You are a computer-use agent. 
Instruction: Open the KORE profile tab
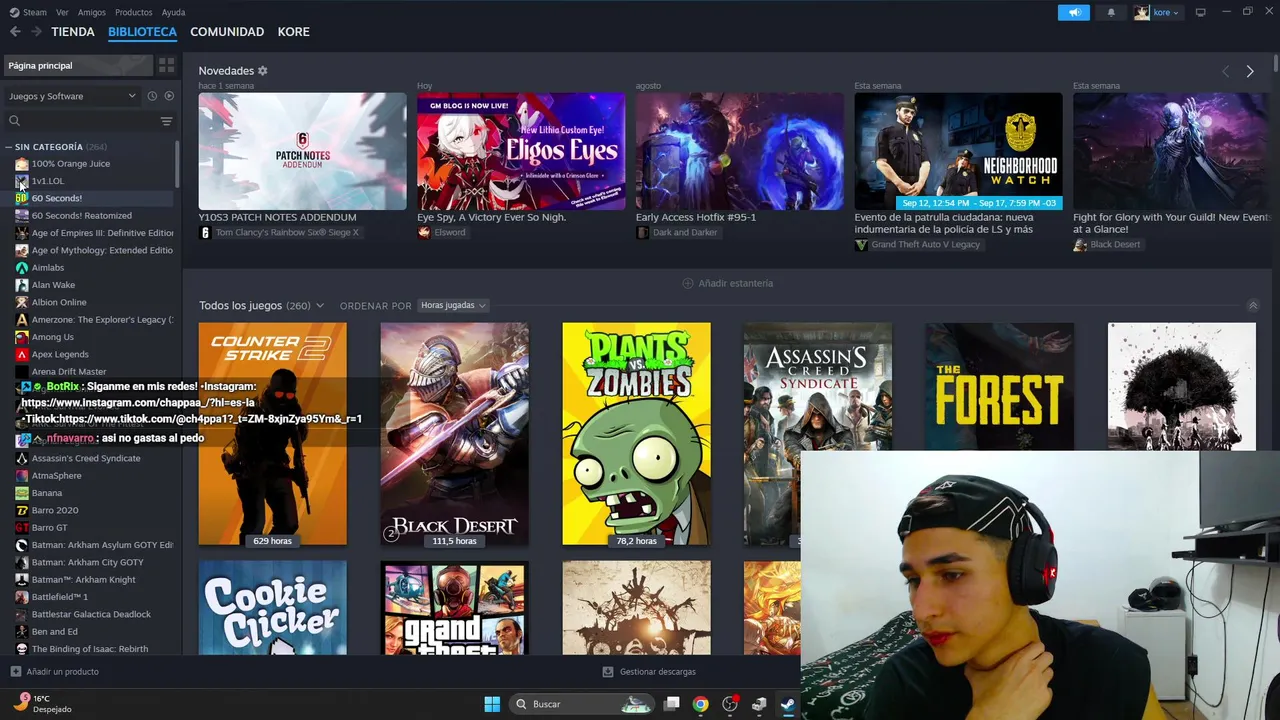[294, 32]
